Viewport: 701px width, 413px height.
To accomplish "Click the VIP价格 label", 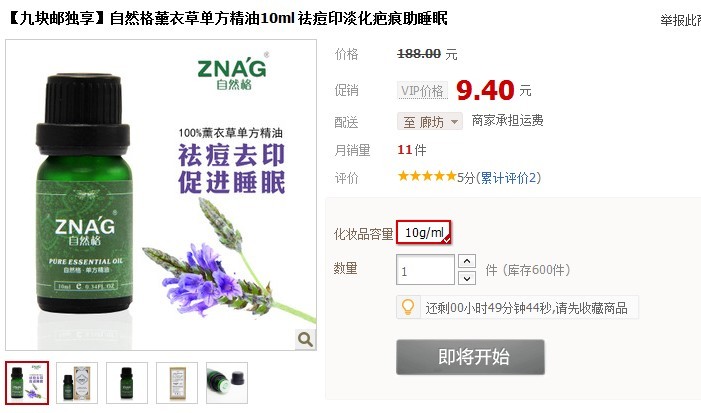I will (x=422, y=91).
